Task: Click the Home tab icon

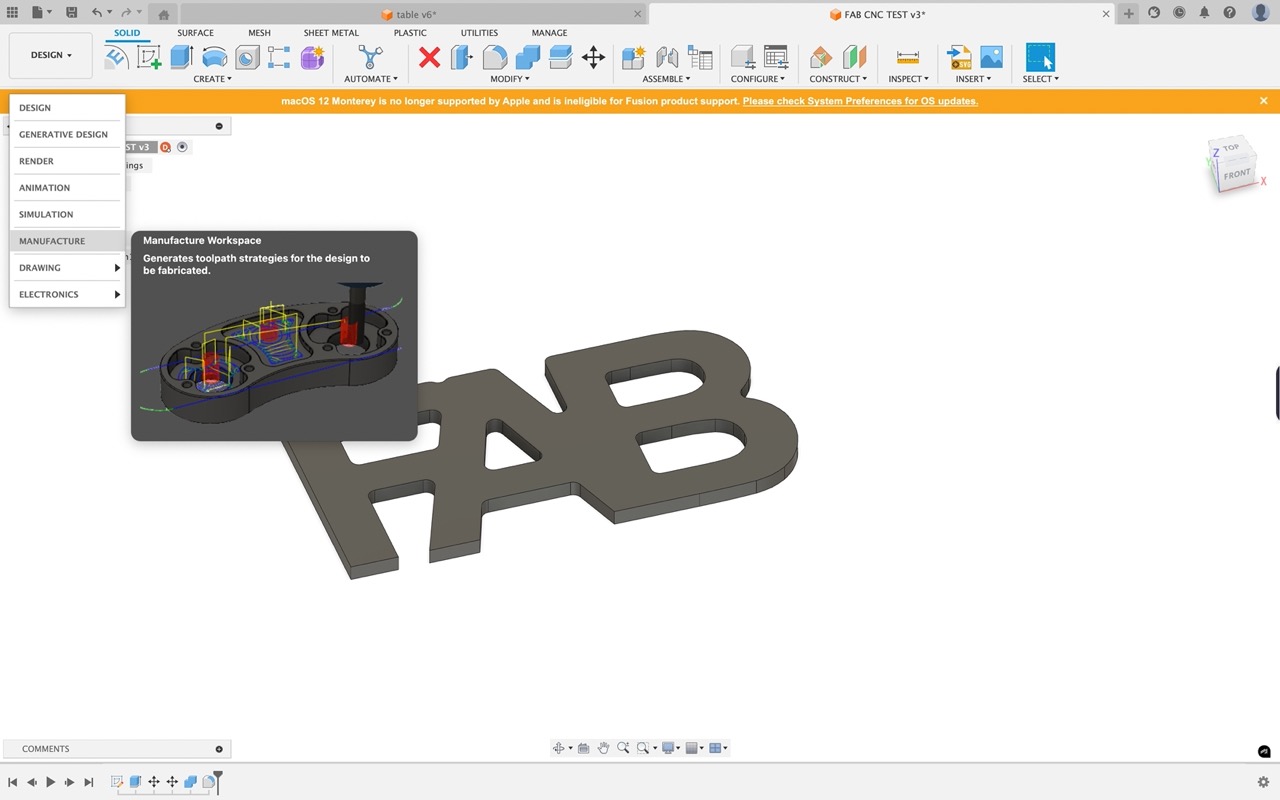Action: point(163,14)
